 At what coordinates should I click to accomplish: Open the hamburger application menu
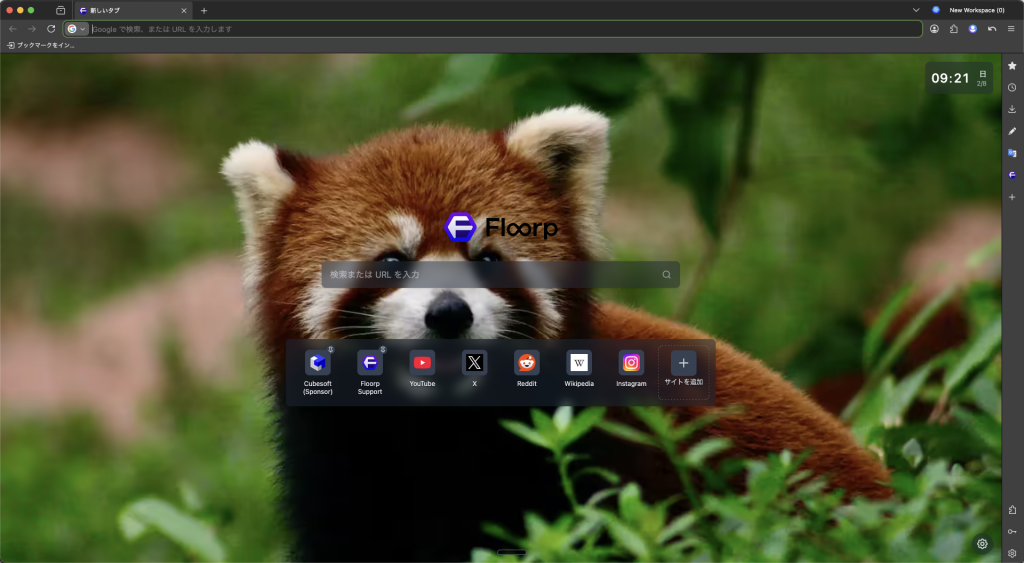coord(1011,29)
